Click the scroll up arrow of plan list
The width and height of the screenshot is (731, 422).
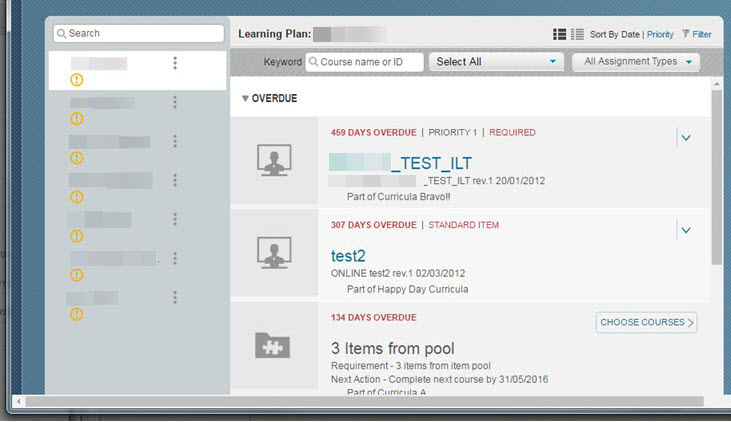(717, 84)
